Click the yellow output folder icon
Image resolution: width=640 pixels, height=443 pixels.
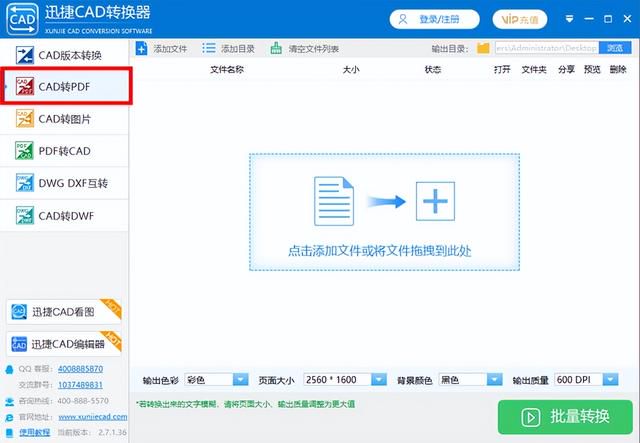[x=483, y=48]
